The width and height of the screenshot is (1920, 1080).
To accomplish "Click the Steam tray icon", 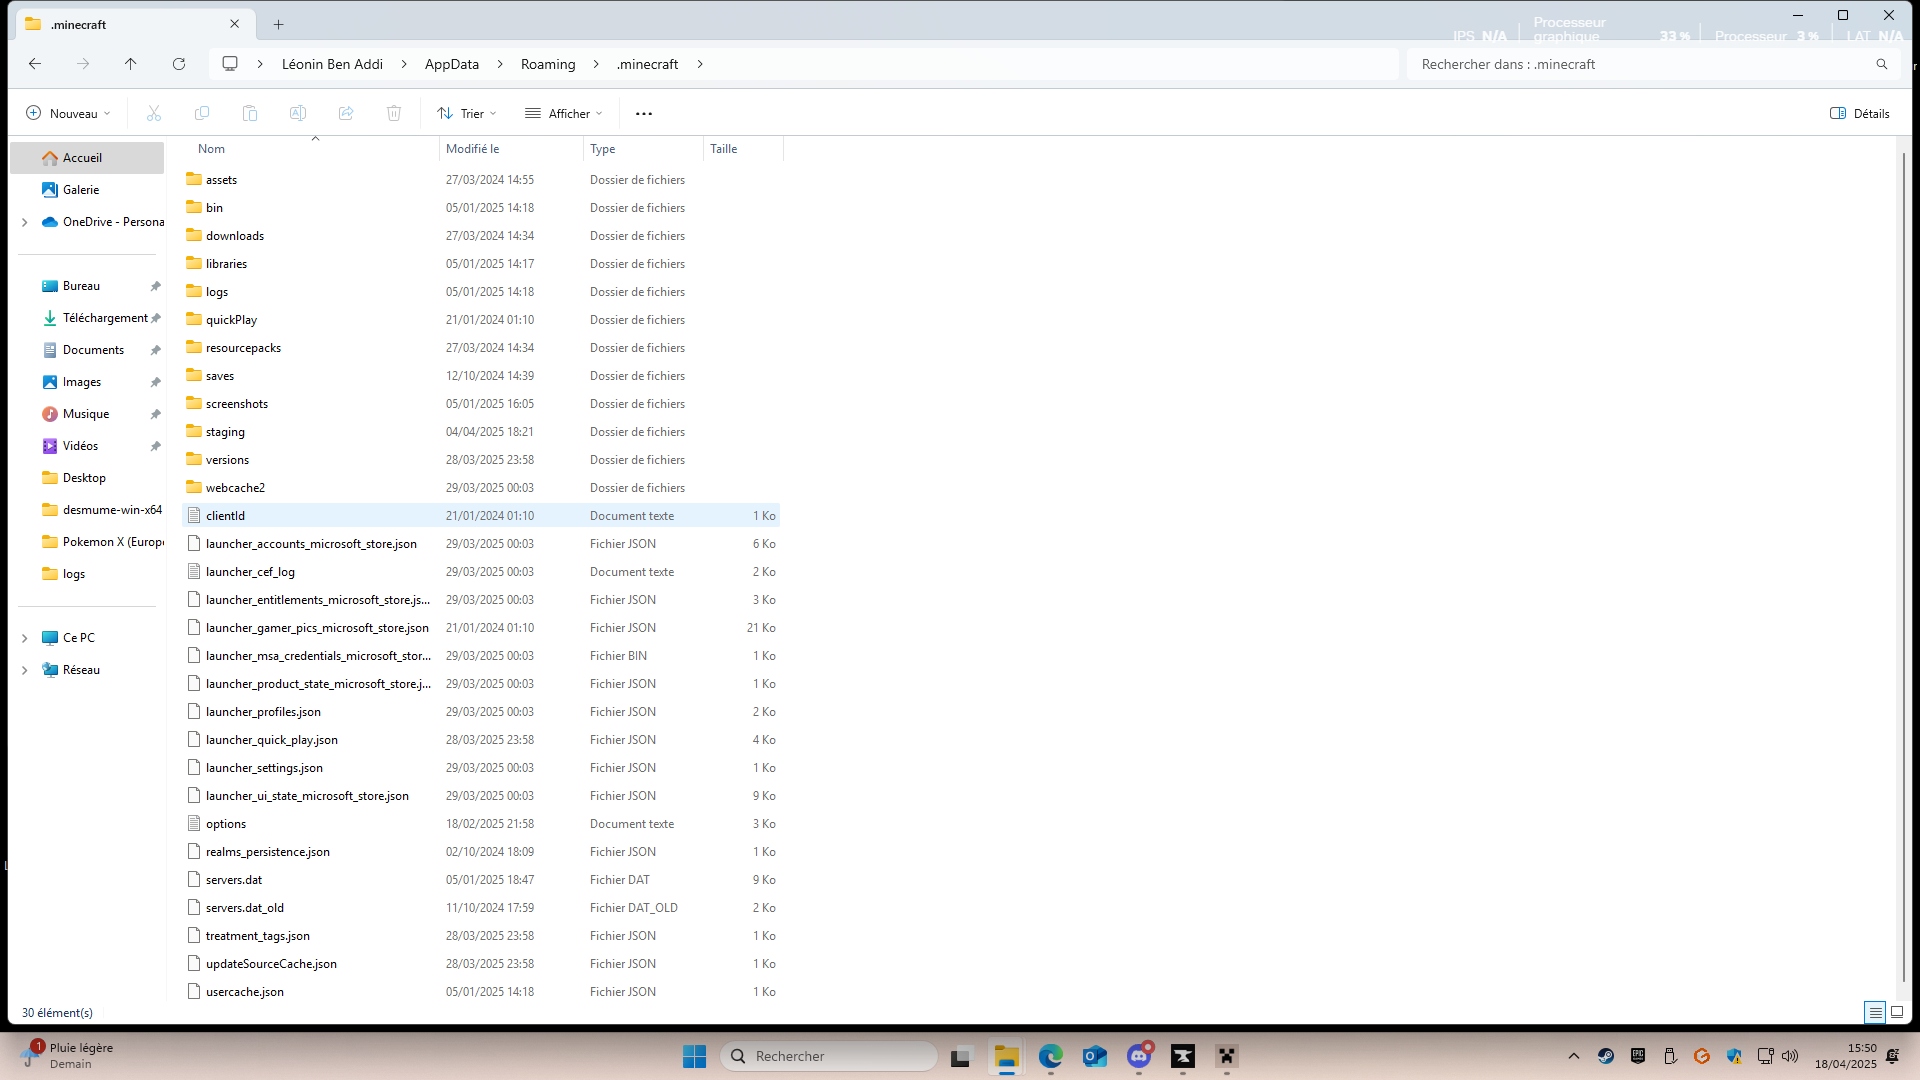I will pyautogui.click(x=1606, y=1056).
